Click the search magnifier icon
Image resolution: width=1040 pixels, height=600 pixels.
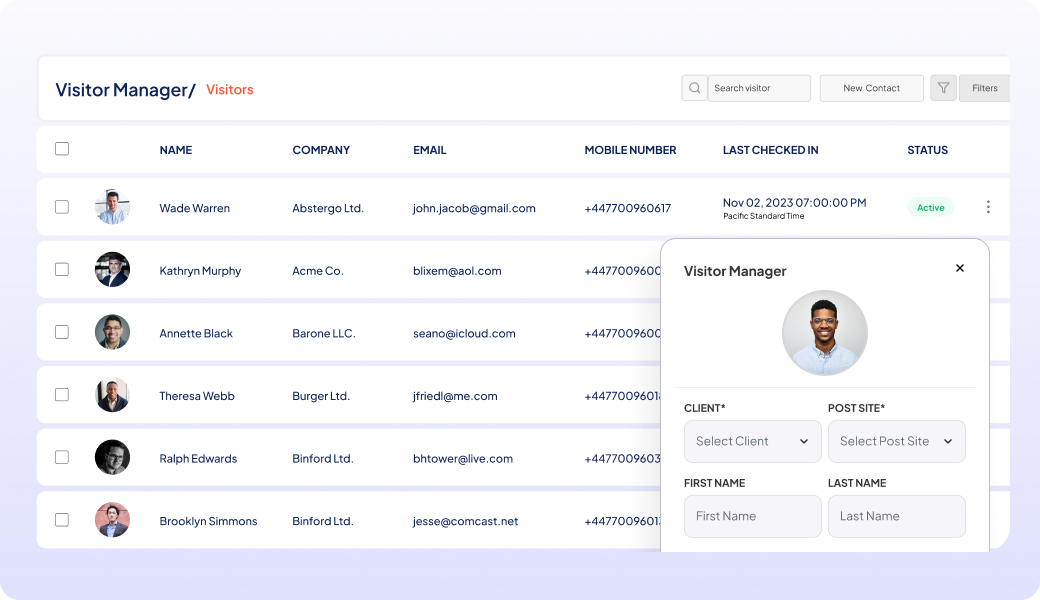[x=694, y=88]
